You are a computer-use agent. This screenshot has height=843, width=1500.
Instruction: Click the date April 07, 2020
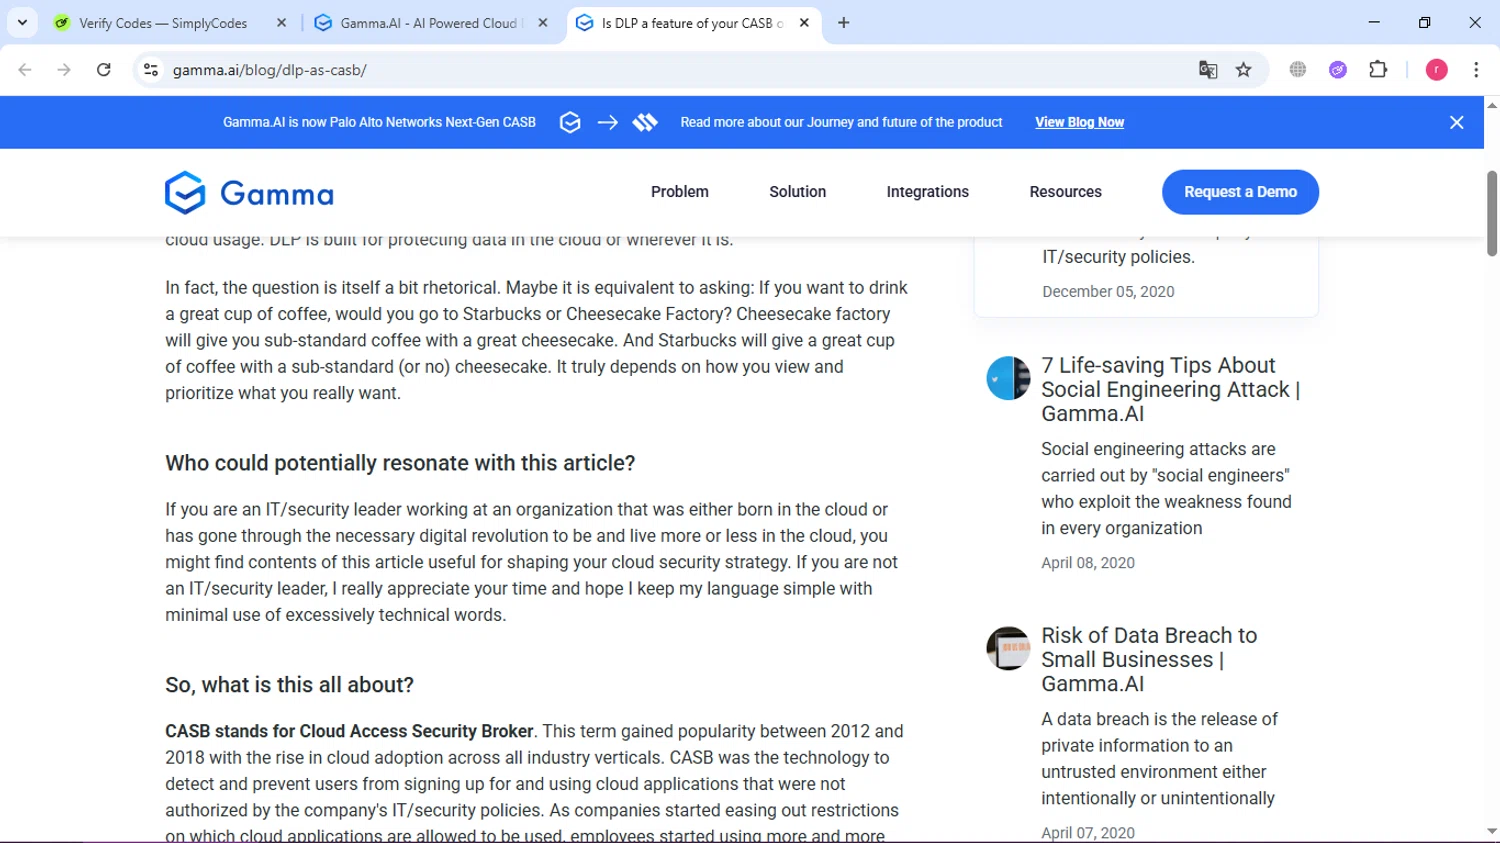click(x=1088, y=833)
